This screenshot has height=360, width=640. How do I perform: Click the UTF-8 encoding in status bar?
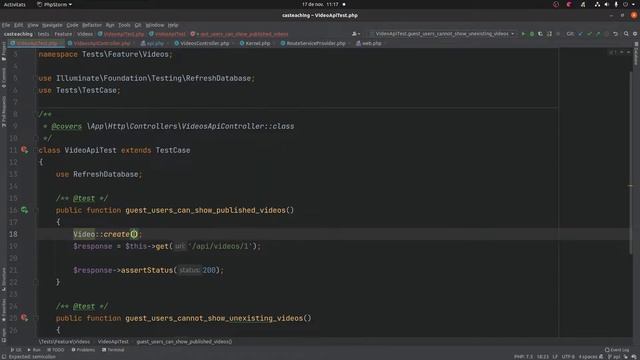(x=568, y=357)
